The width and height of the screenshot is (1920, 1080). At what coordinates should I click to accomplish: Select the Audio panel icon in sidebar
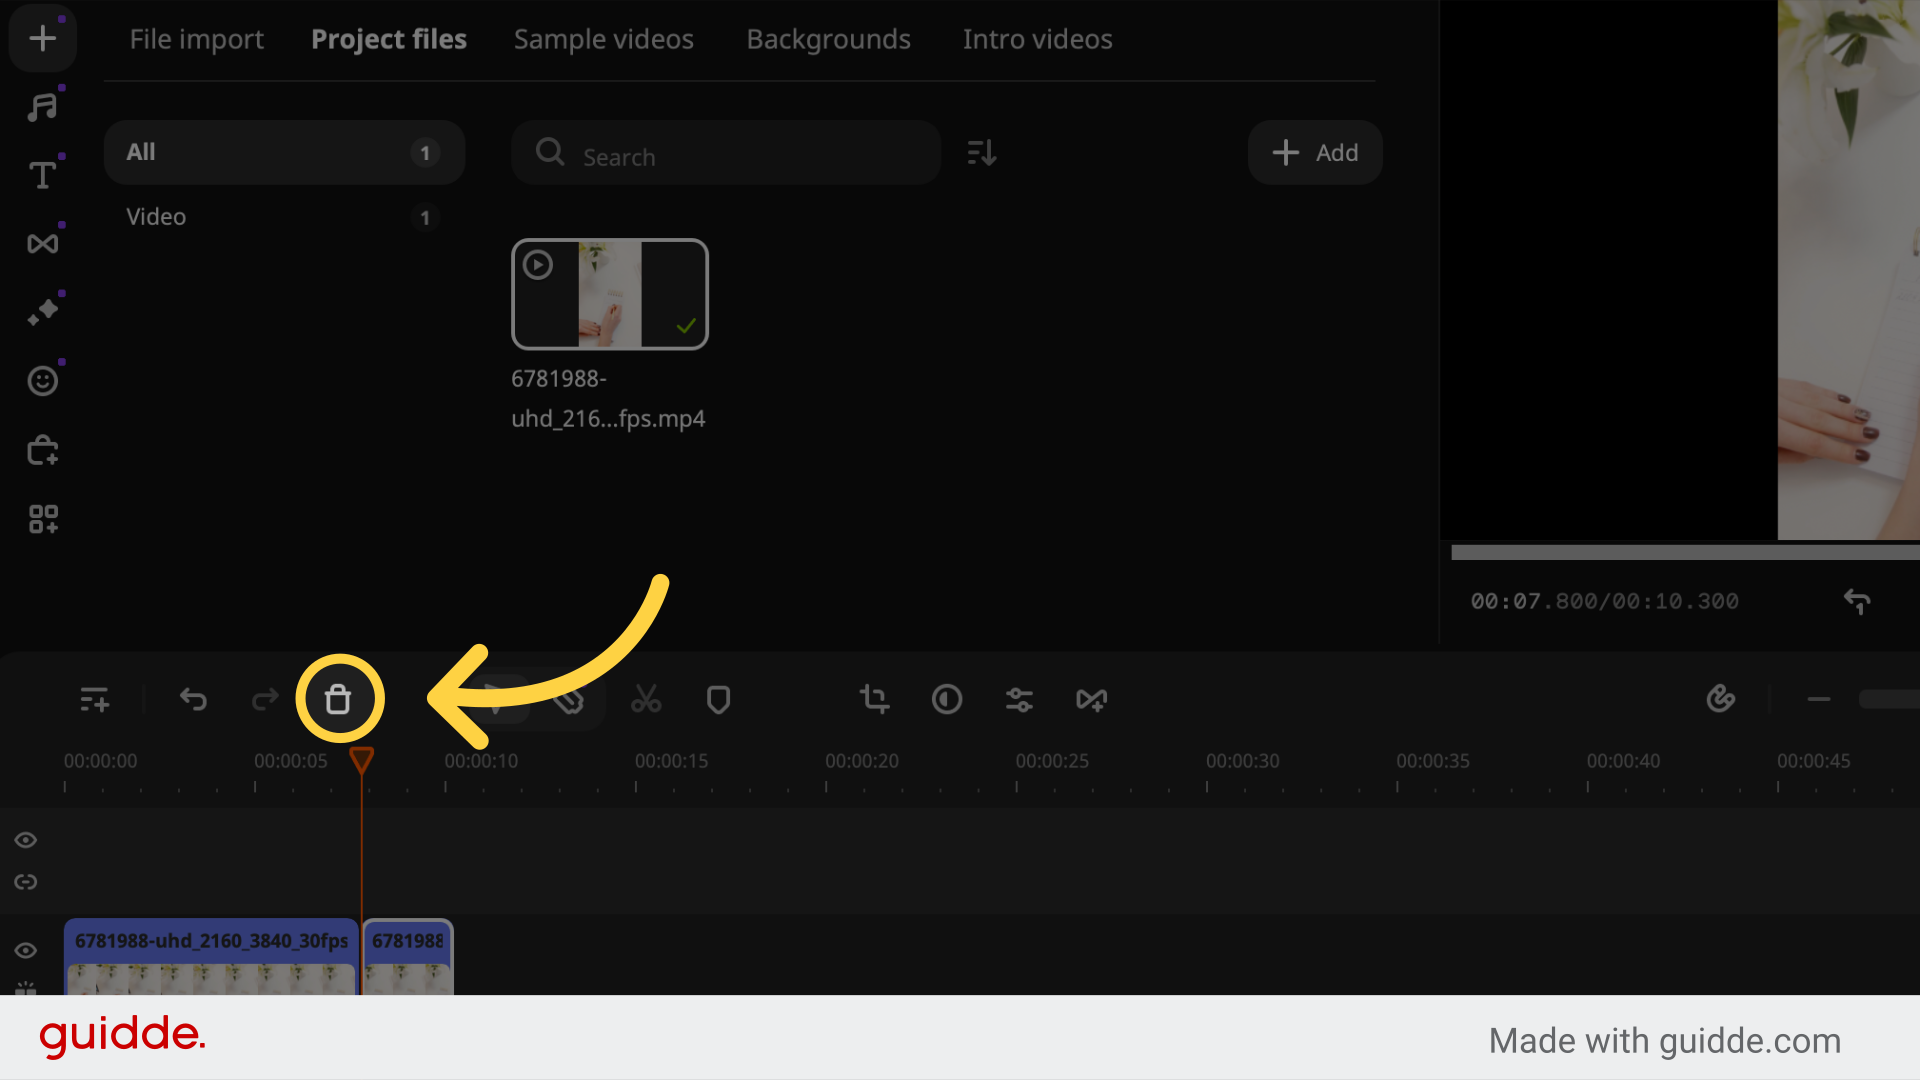coord(42,105)
